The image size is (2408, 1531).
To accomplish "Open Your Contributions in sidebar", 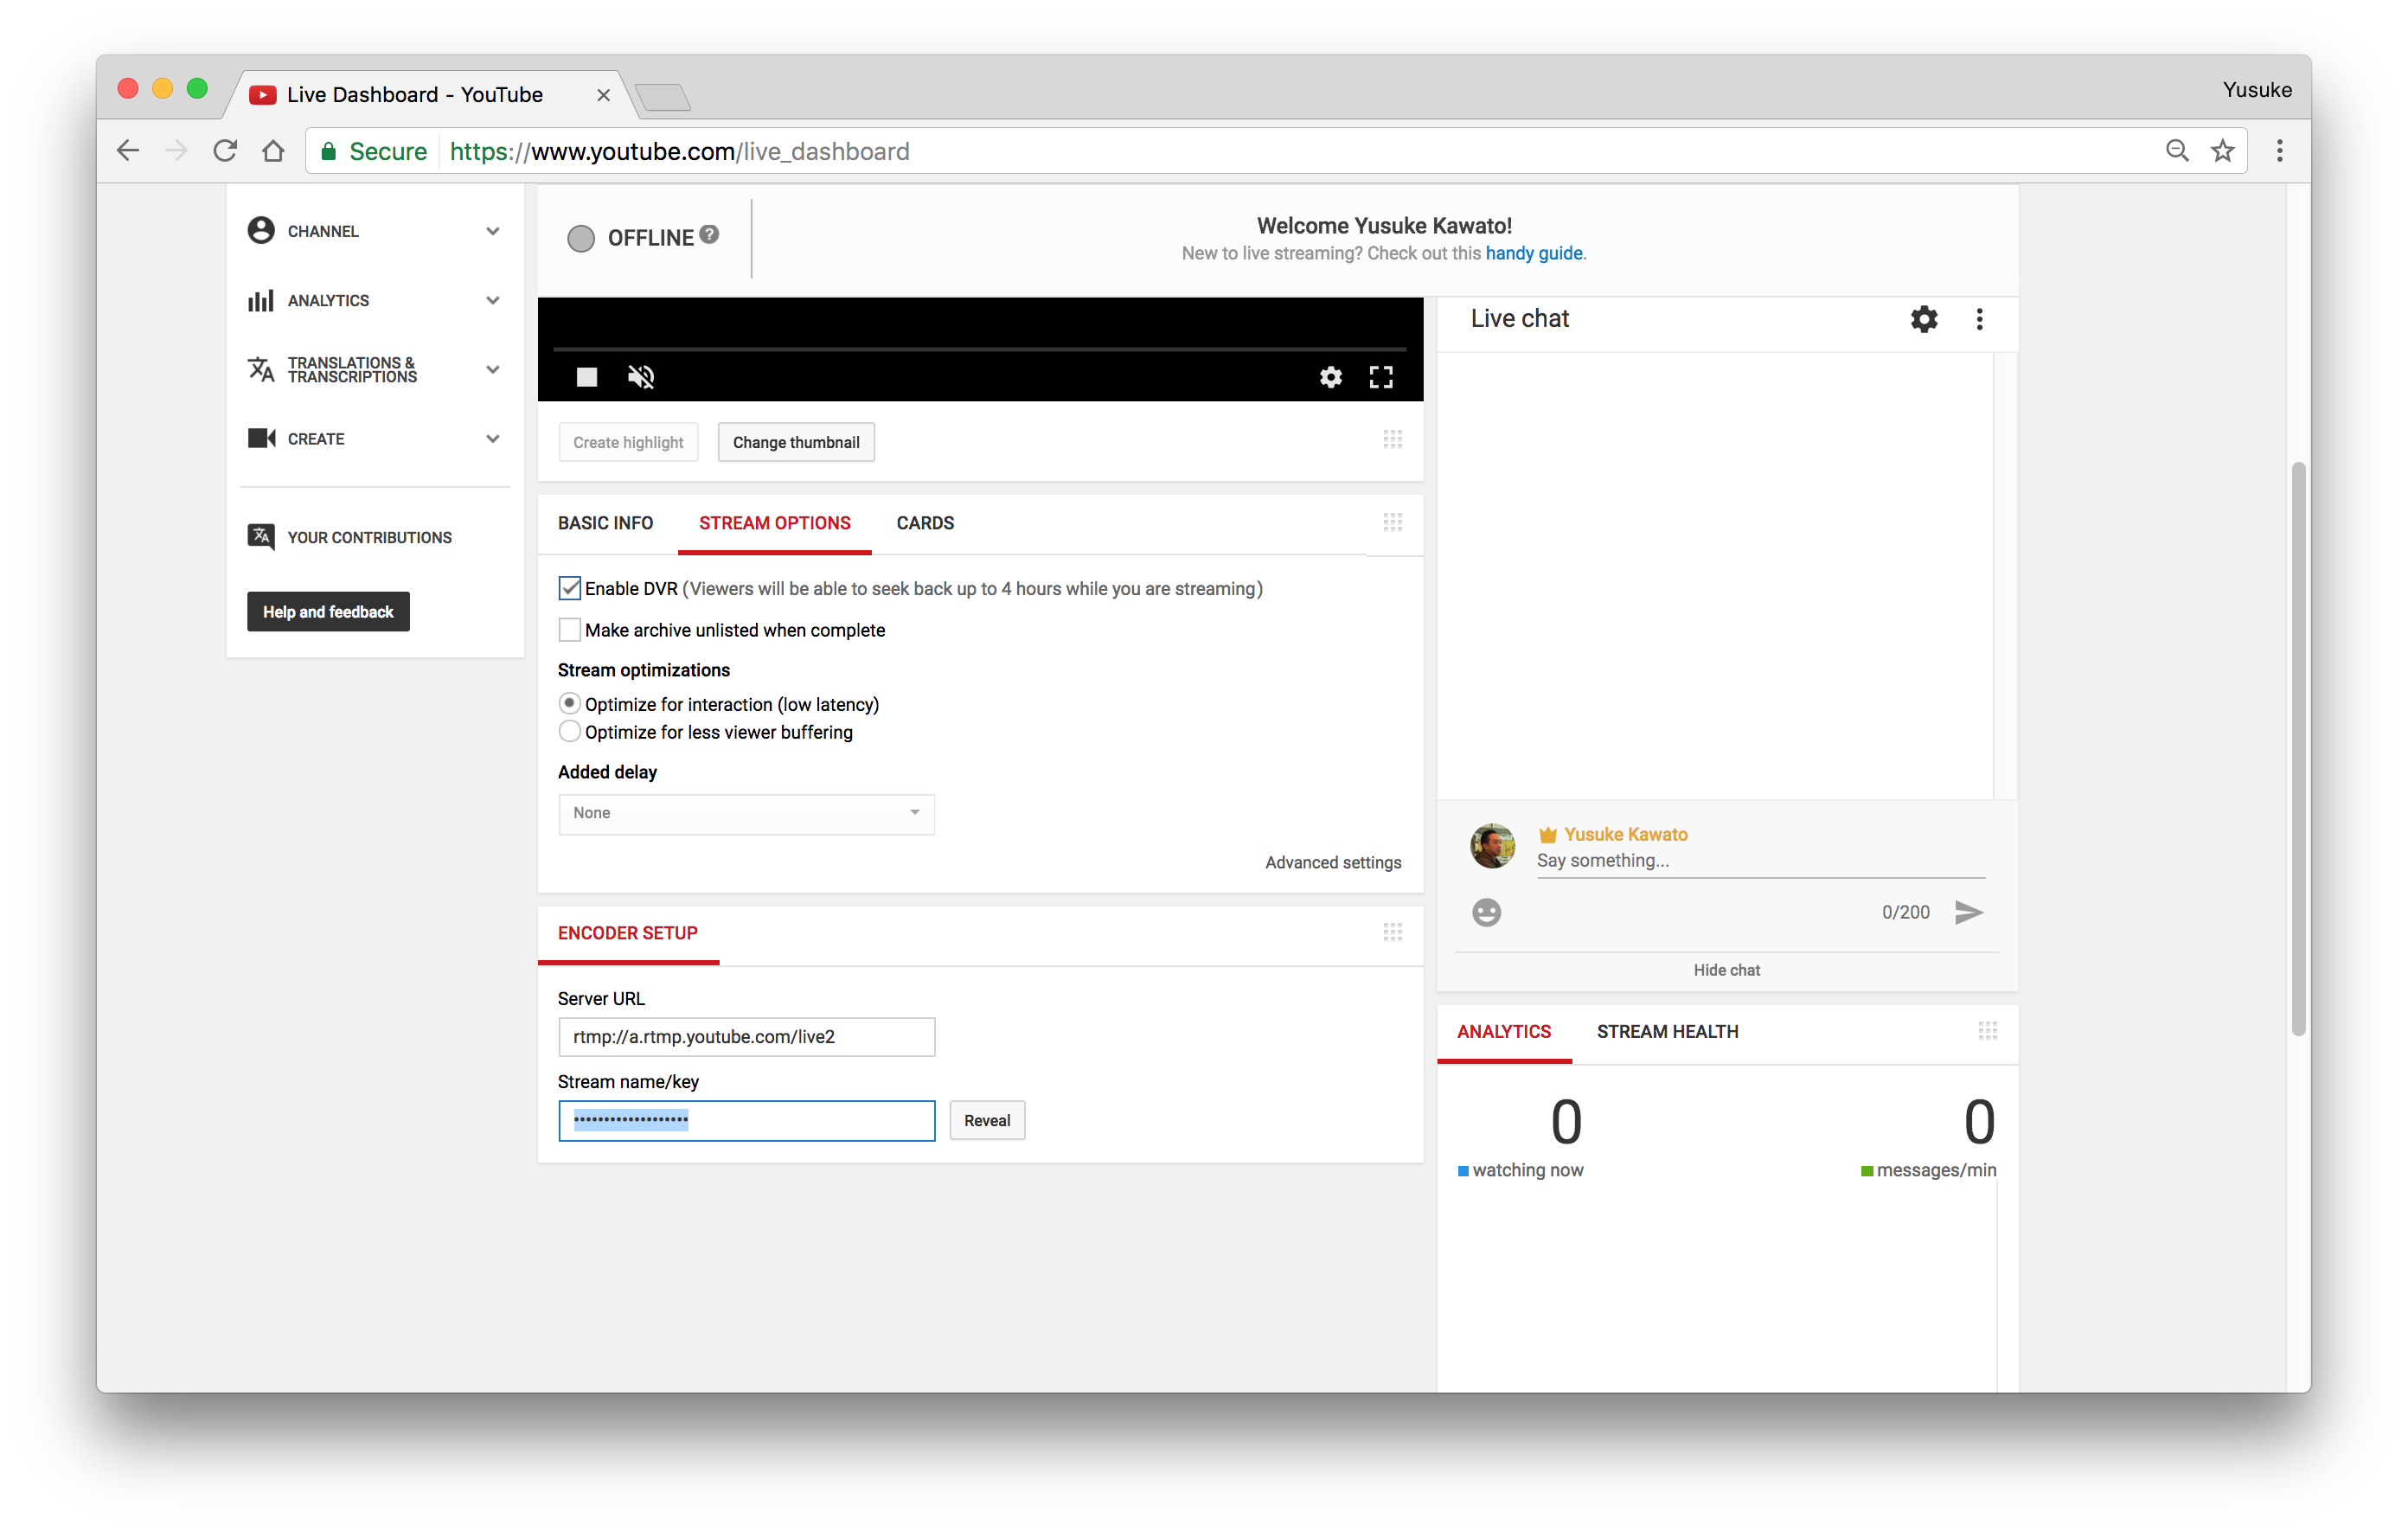I will pos(369,537).
